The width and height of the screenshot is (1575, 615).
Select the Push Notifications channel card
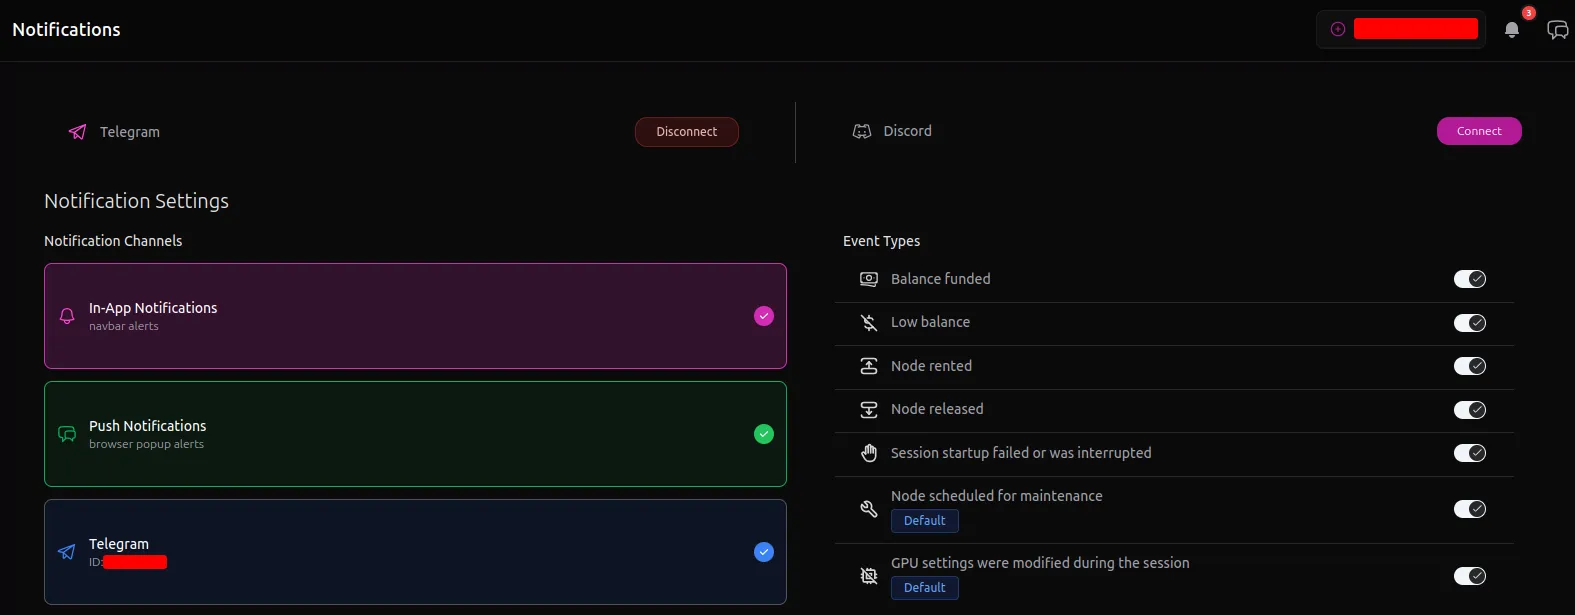tap(415, 434)
